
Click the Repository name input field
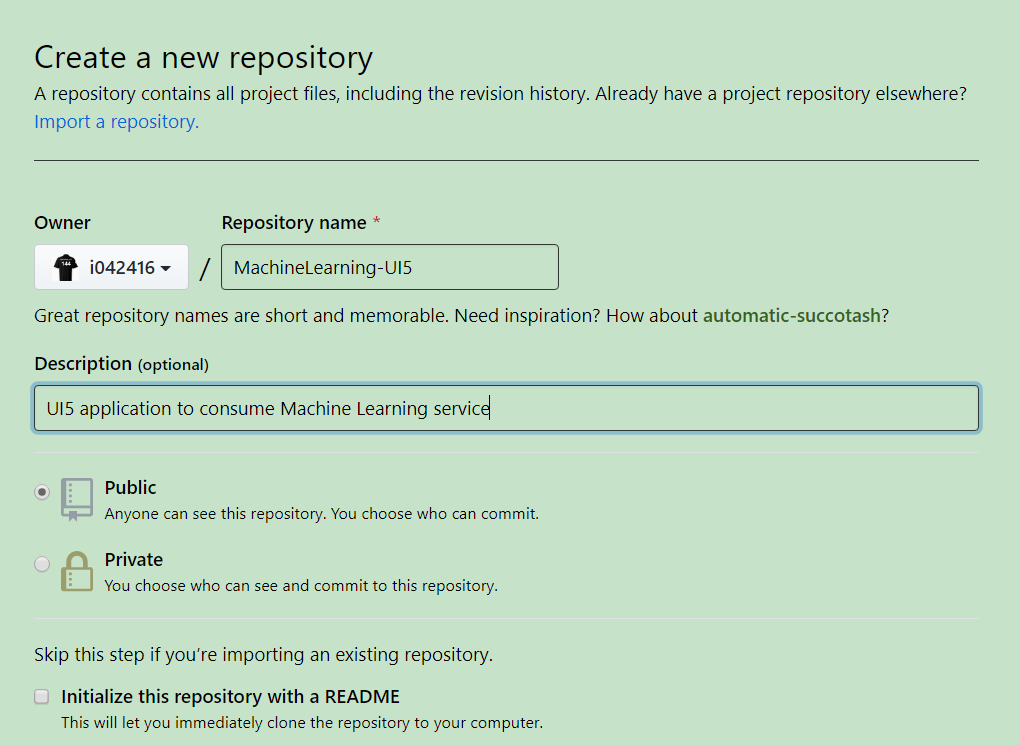[390, 267]
